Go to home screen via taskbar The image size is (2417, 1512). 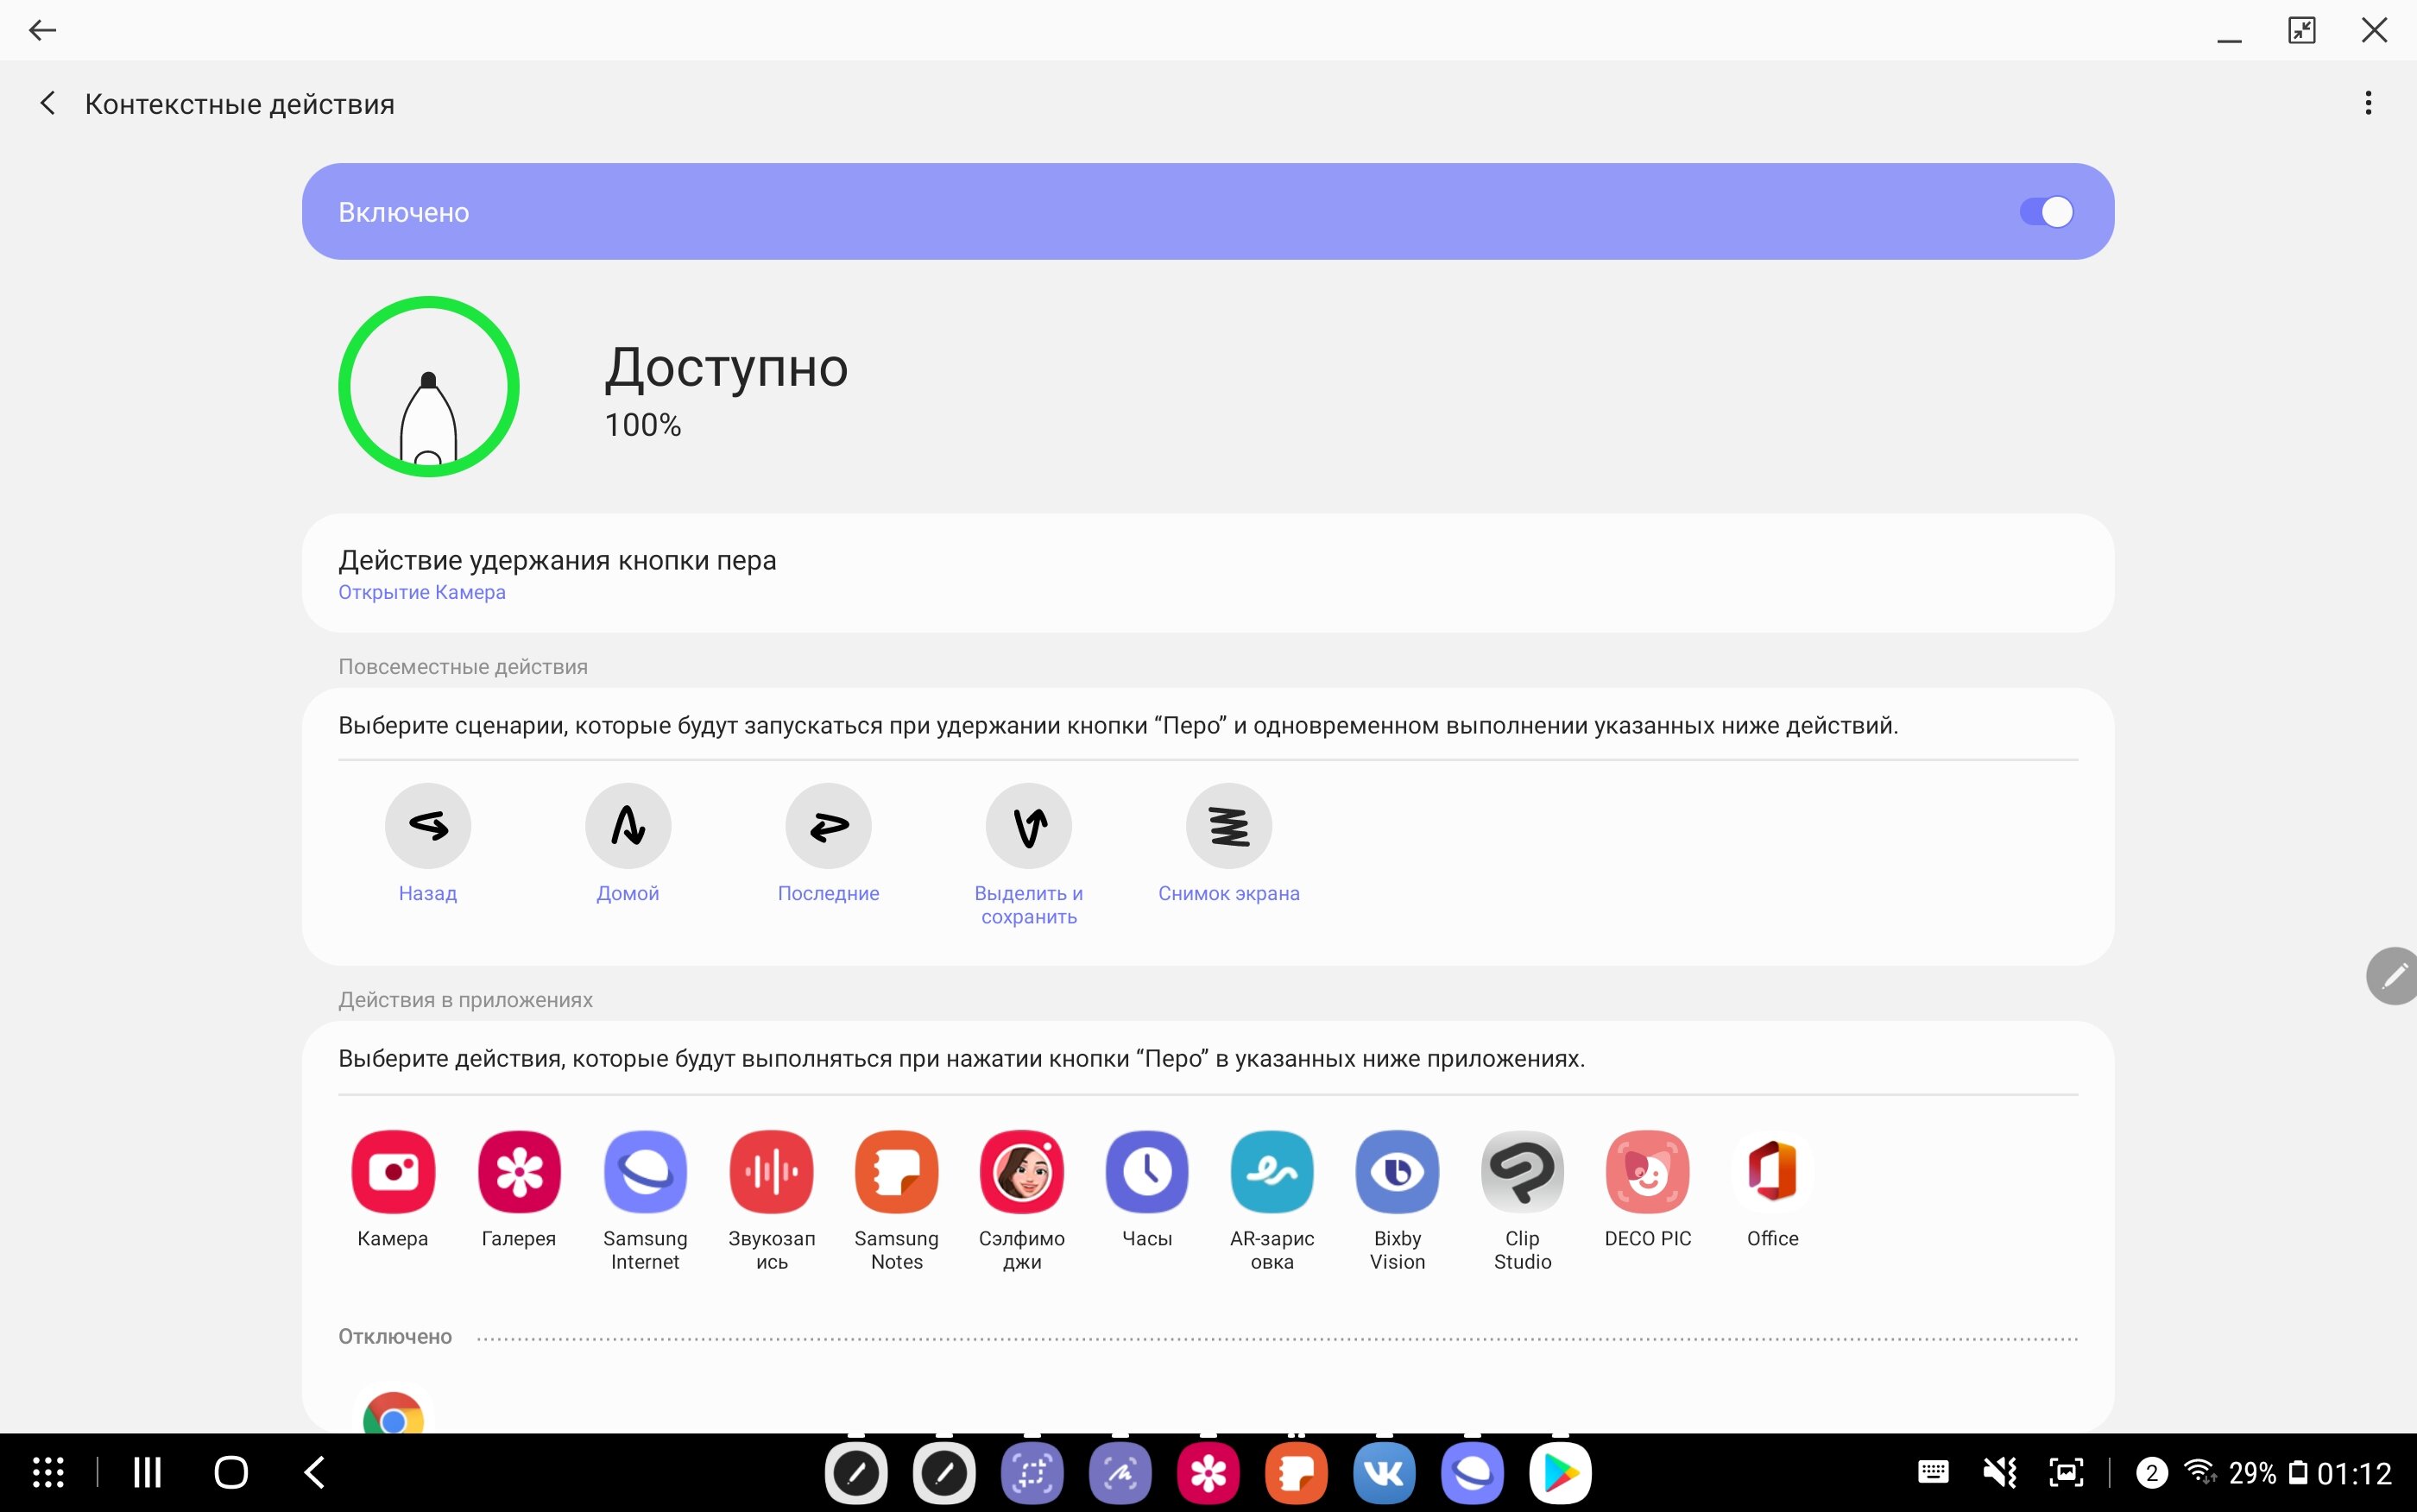pyautogui.click(x=231, y=1472)
